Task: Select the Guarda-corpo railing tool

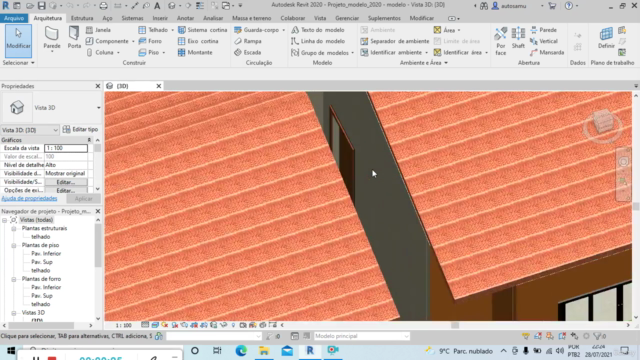Action: coord(256,30)
